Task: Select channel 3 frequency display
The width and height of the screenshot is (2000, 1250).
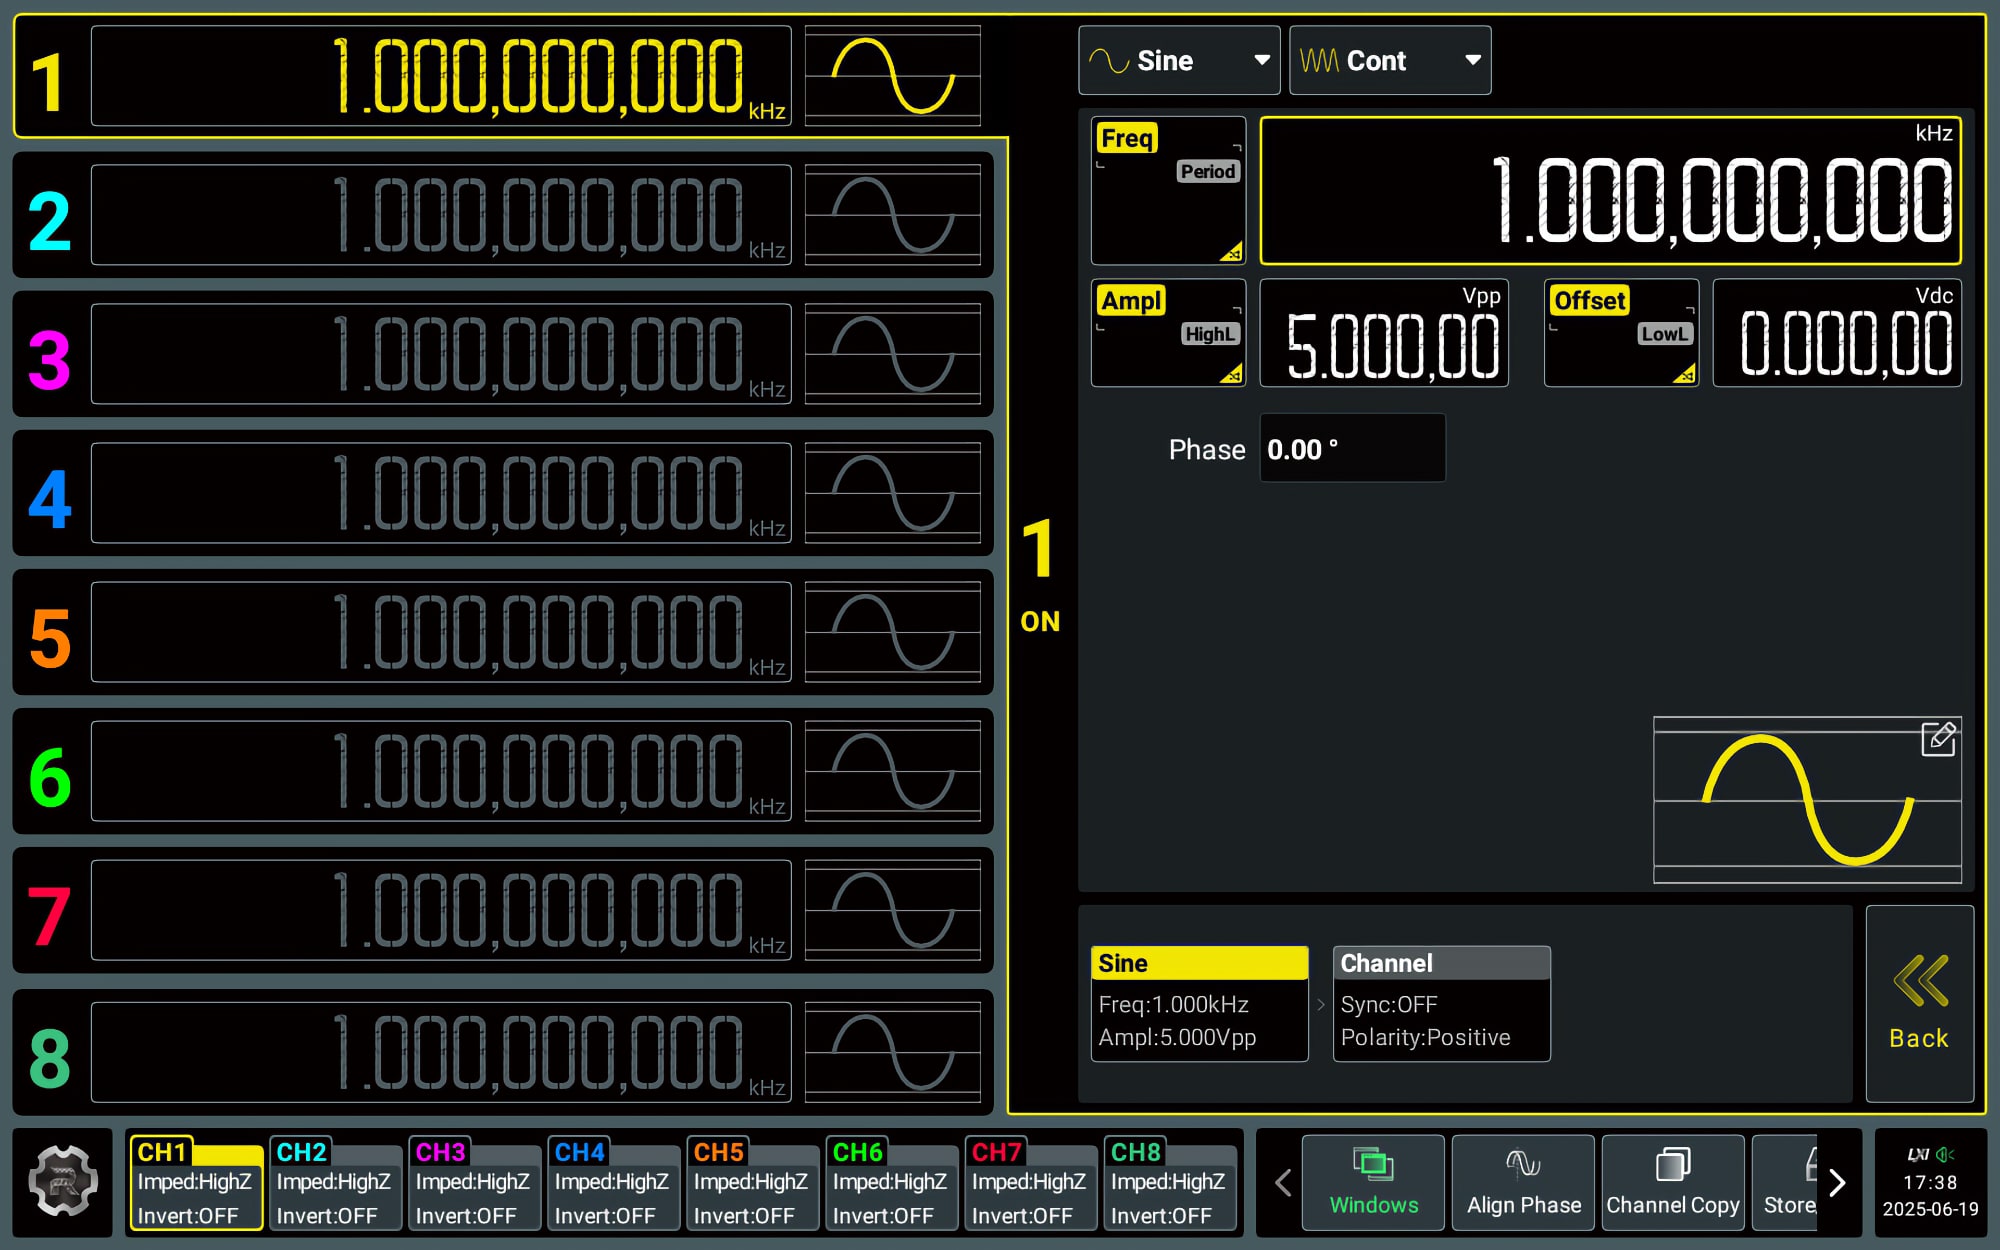Action: click(x=441, y=354)
